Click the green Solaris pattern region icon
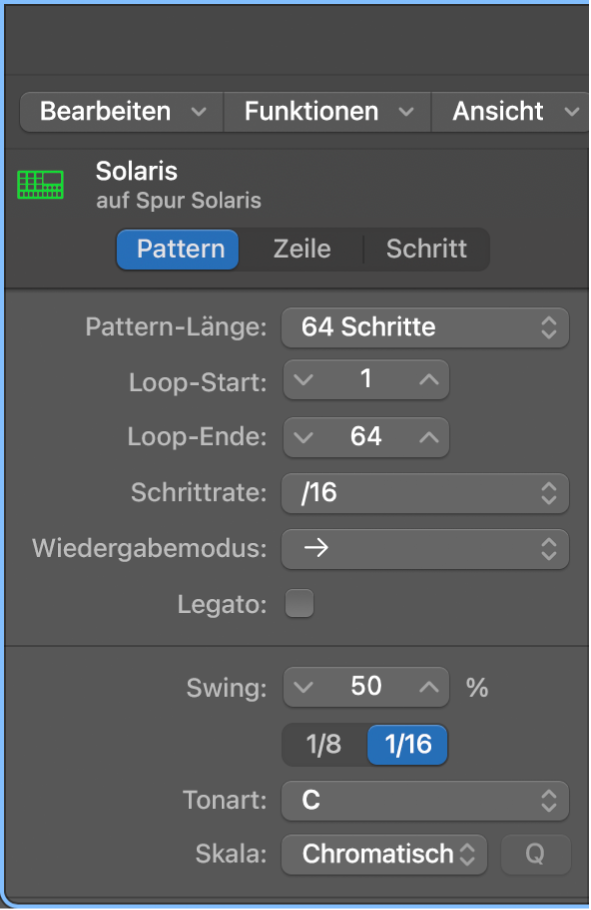This screenshot has height=910, width=591. [x=40, y=184]
